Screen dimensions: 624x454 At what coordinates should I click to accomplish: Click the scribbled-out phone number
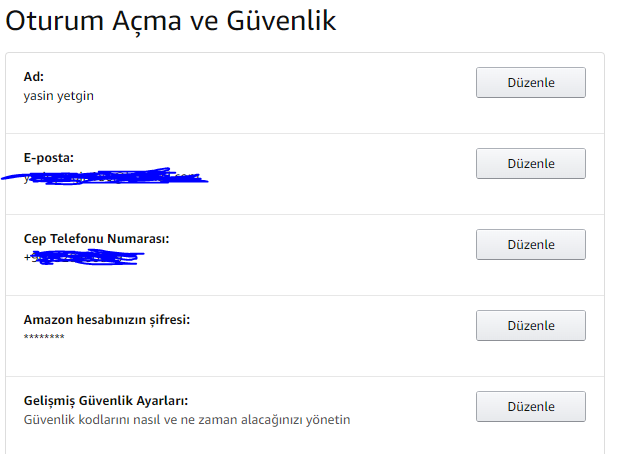point(85,258)
